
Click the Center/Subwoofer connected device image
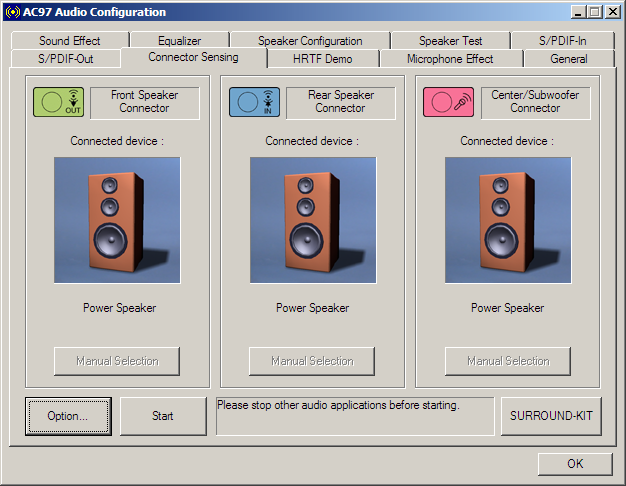click(508, 220)
